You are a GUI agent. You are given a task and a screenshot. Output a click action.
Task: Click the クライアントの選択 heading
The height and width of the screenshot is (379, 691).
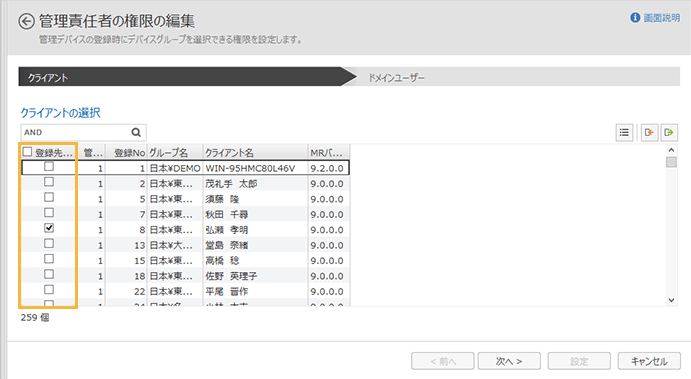60,113
